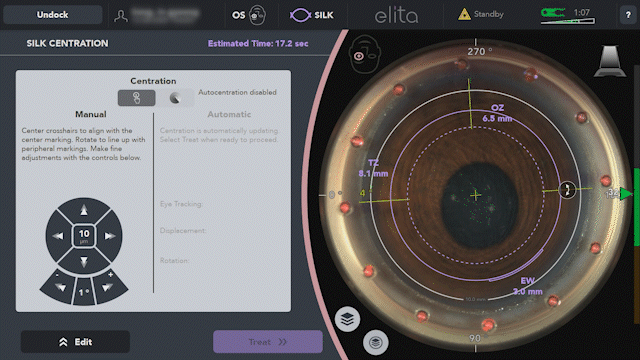Click the 270° angle label
This screenshot has width=640, height=360.
(x=480, y=51)
